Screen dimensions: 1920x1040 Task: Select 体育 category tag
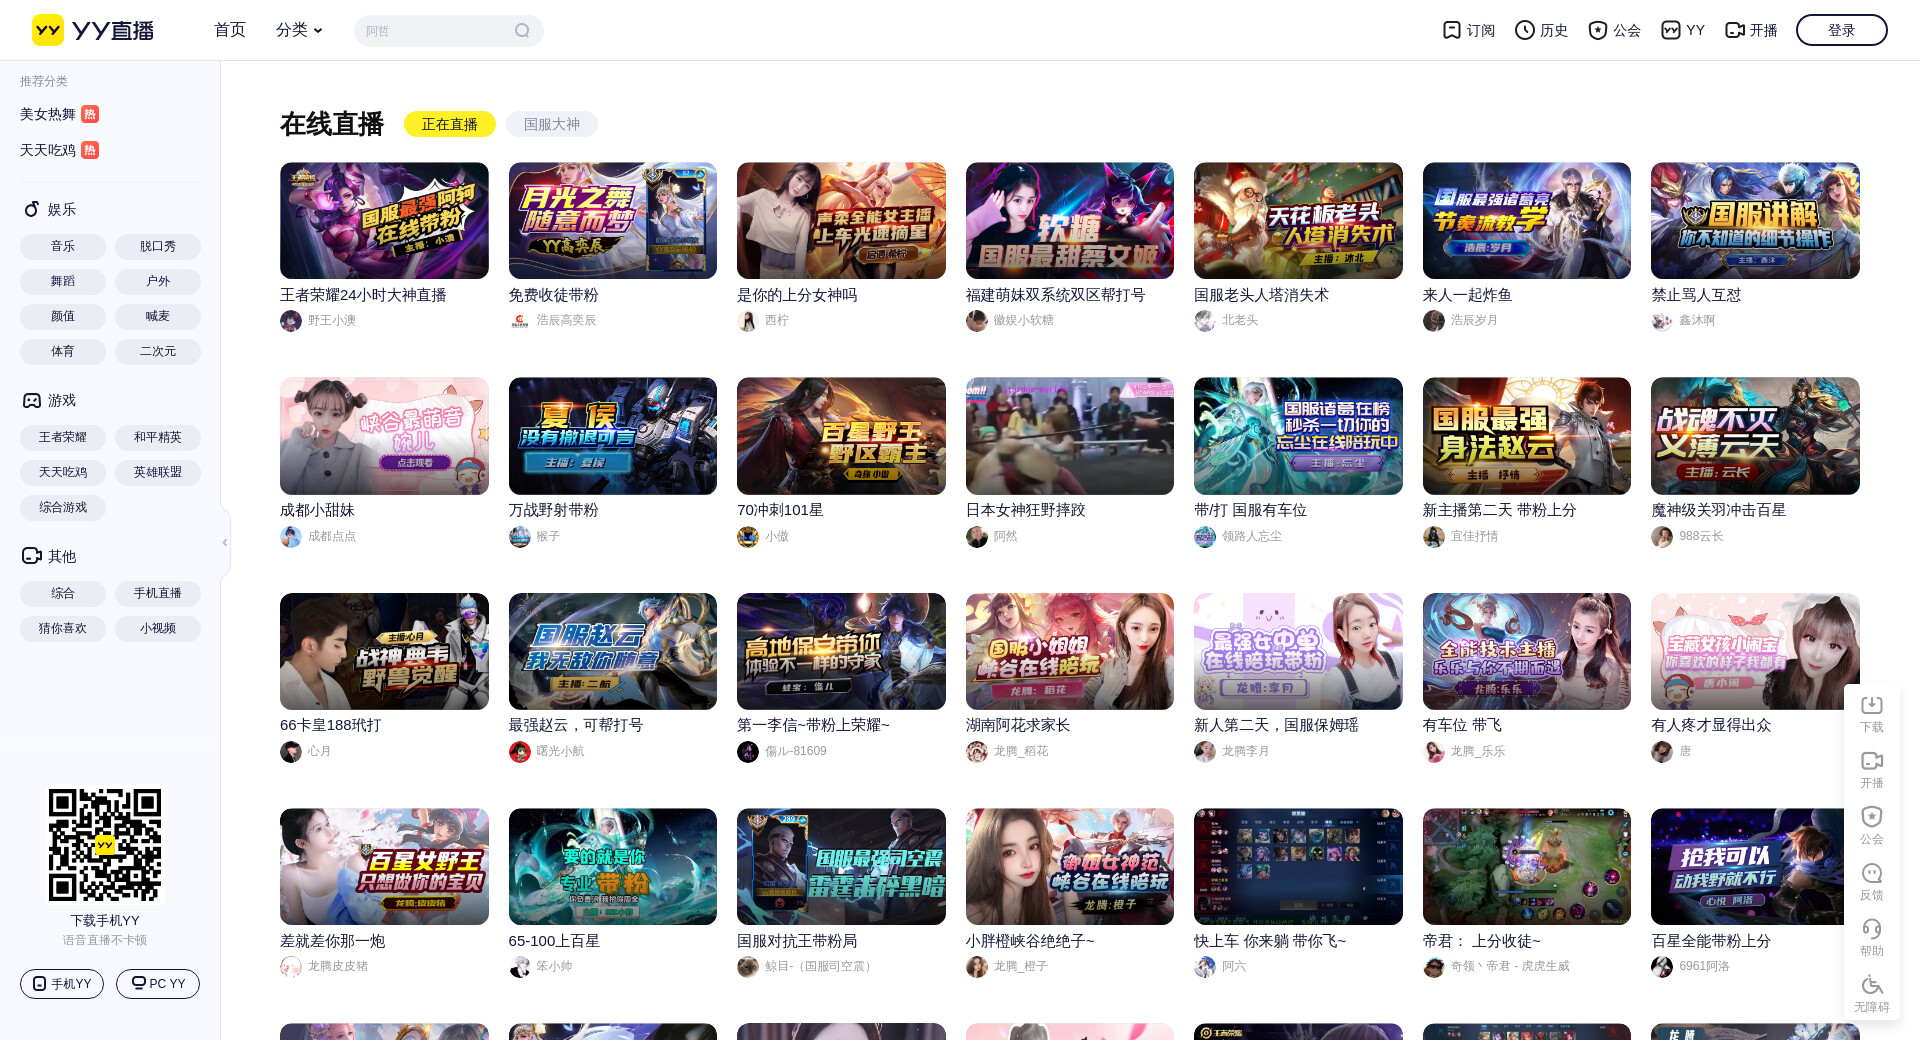click(63, 351)
